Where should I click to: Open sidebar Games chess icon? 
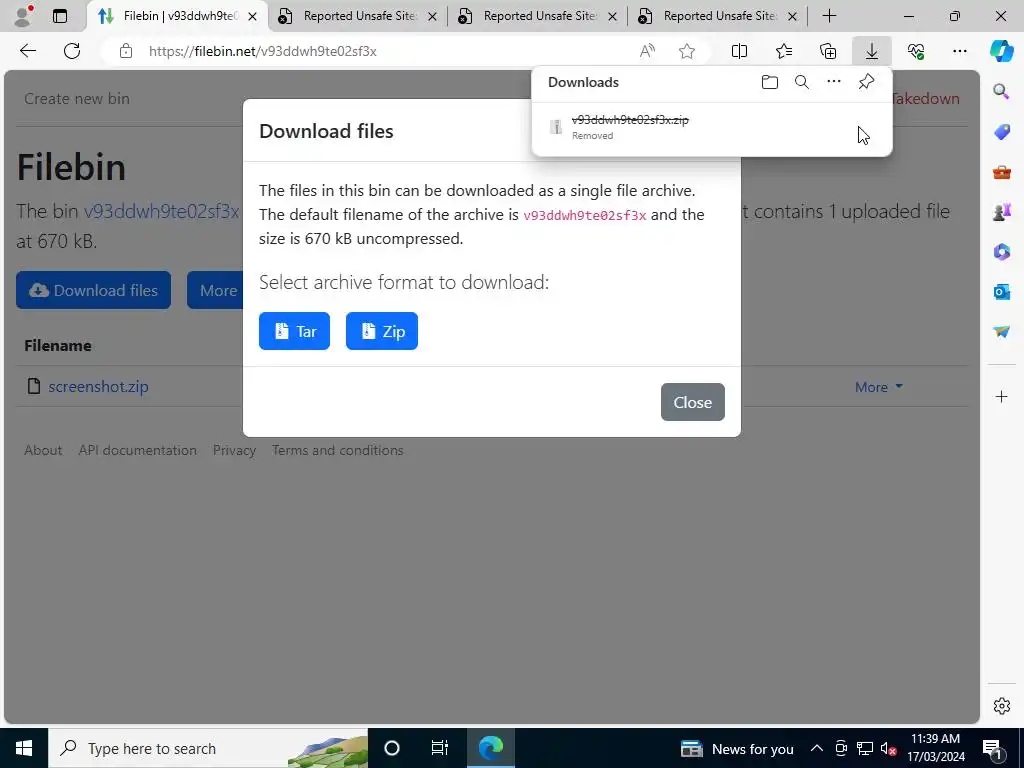pos(1001,212)
